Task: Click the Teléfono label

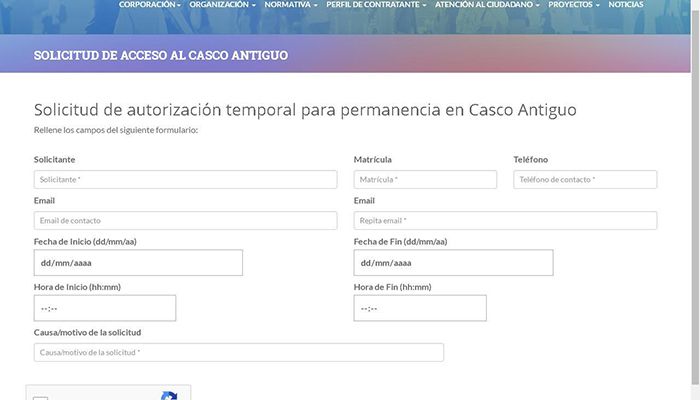Action: pos(530,159)
